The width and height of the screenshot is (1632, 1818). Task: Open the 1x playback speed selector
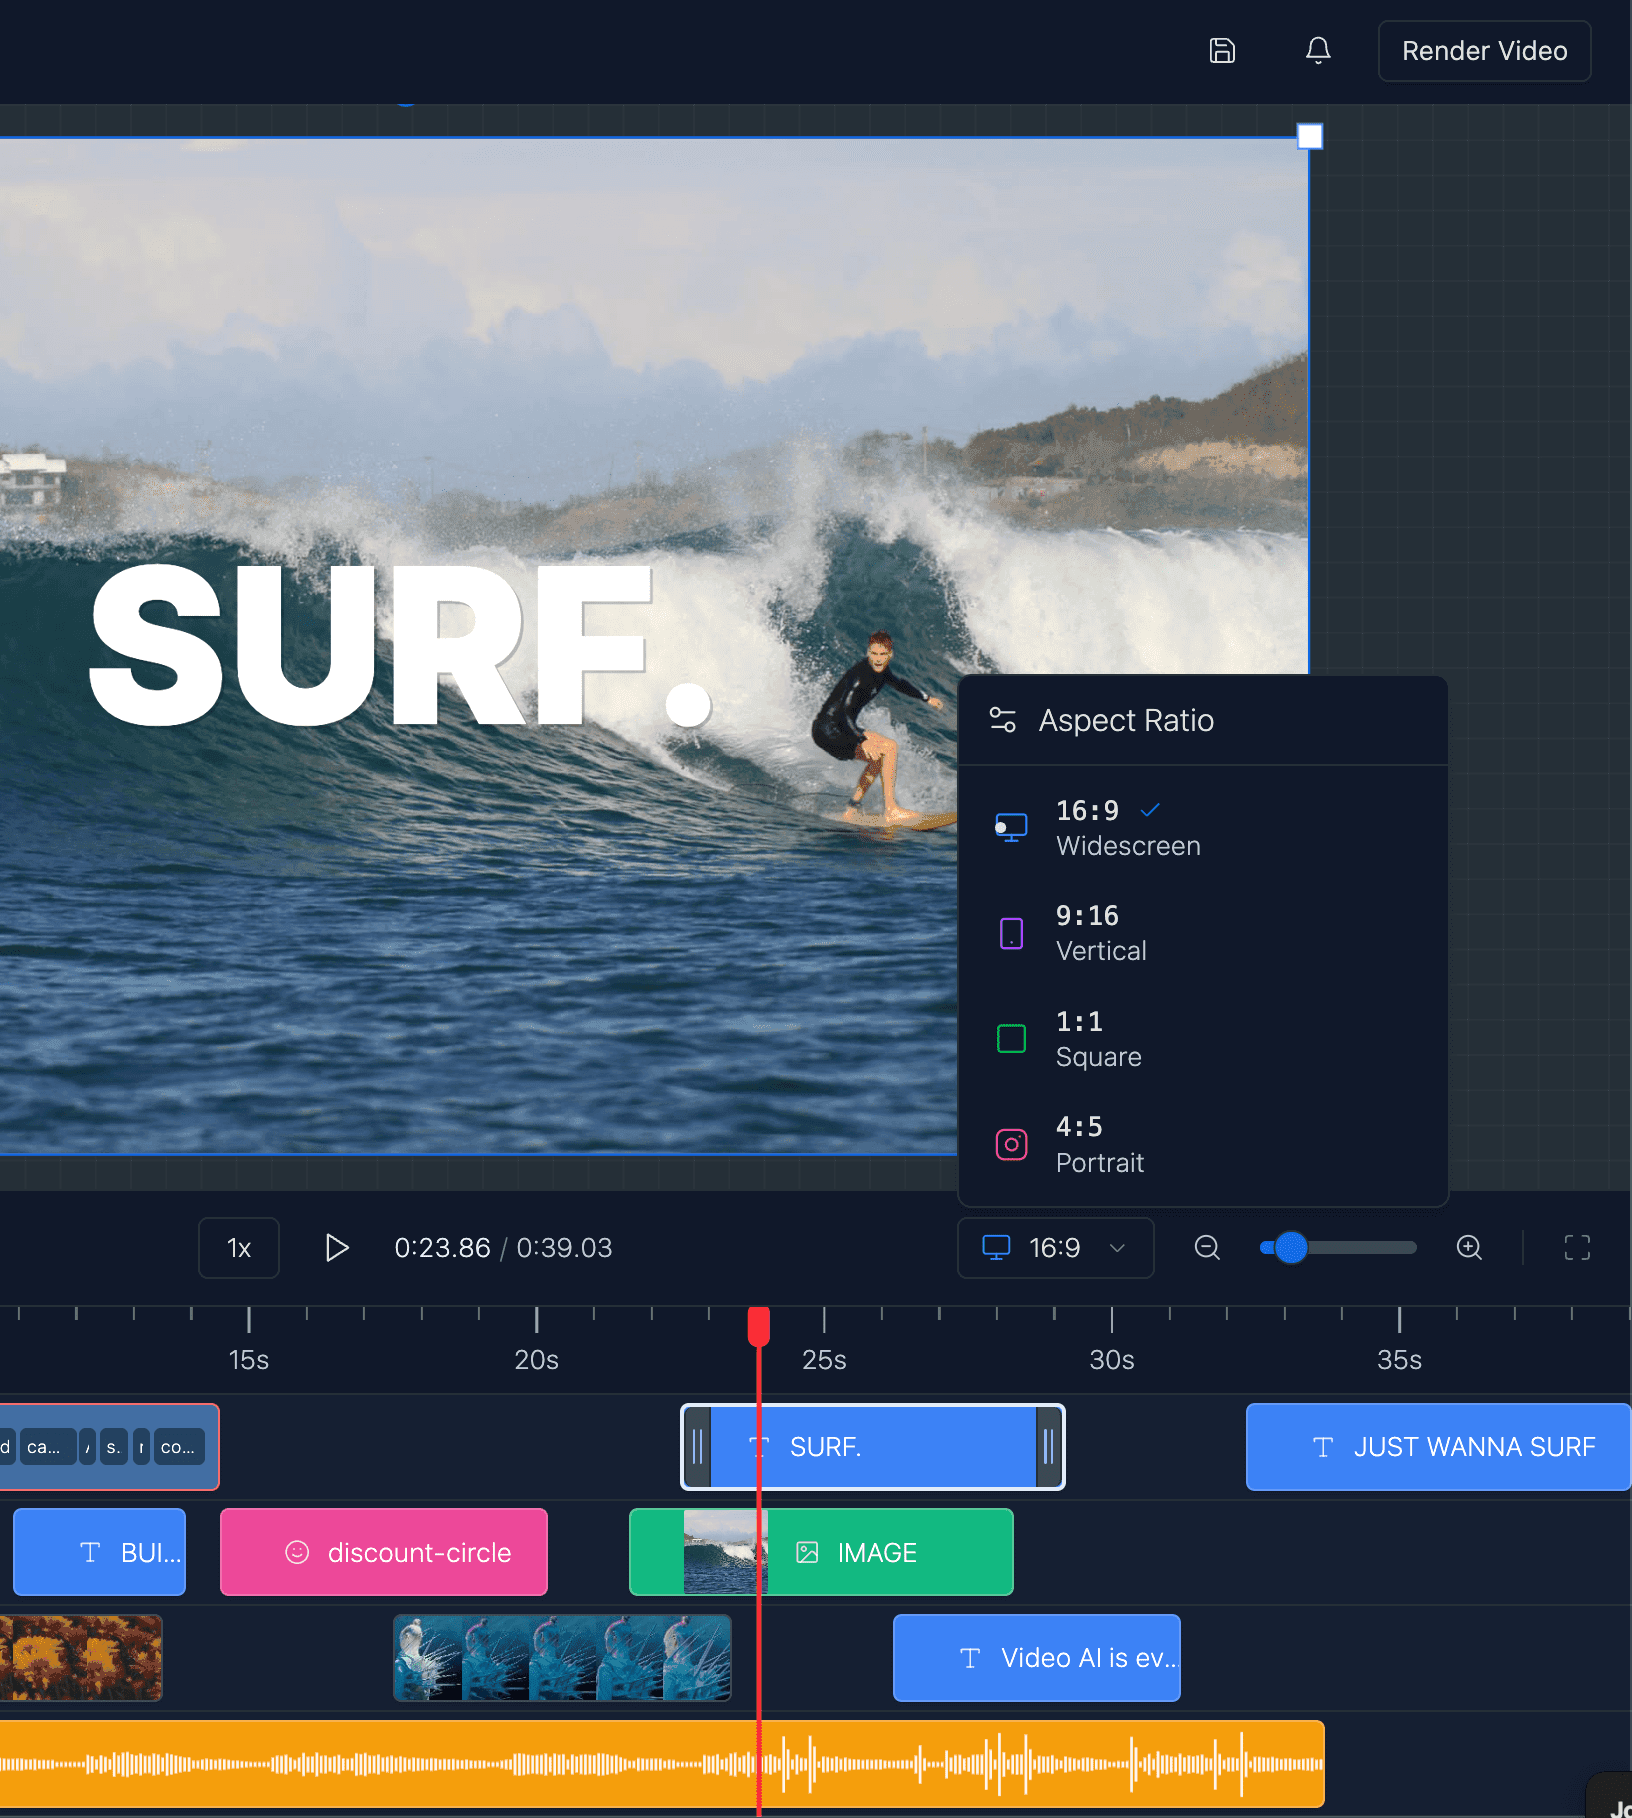coord(238,1247)
